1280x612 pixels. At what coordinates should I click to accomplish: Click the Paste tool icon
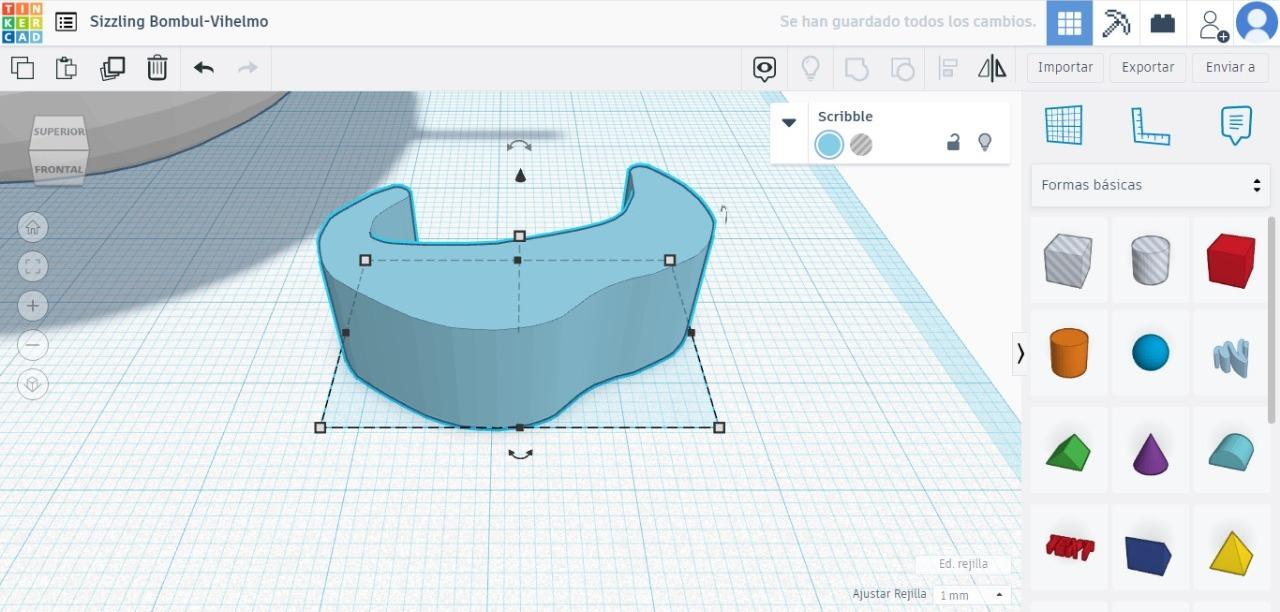tap(66, 68)
